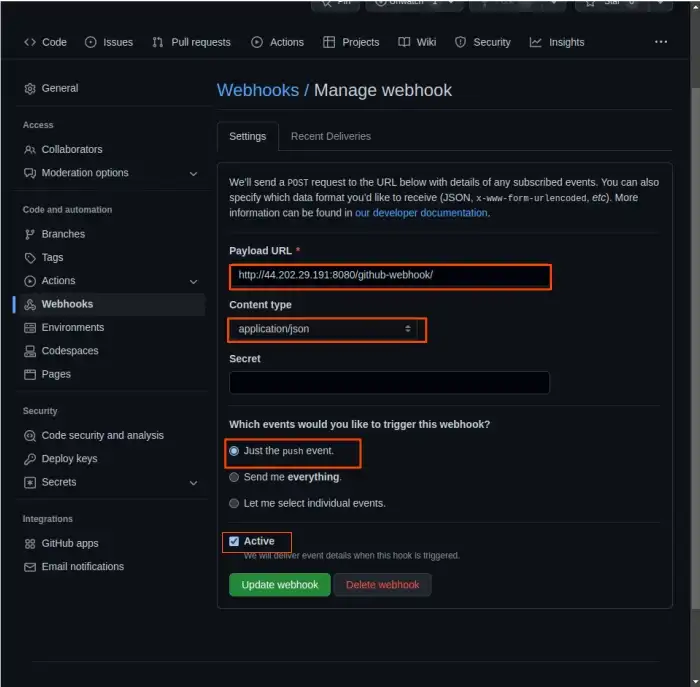Click the Insights graph icon
Viewport: 700px width, 687px height.
click(x=535, y=42)
